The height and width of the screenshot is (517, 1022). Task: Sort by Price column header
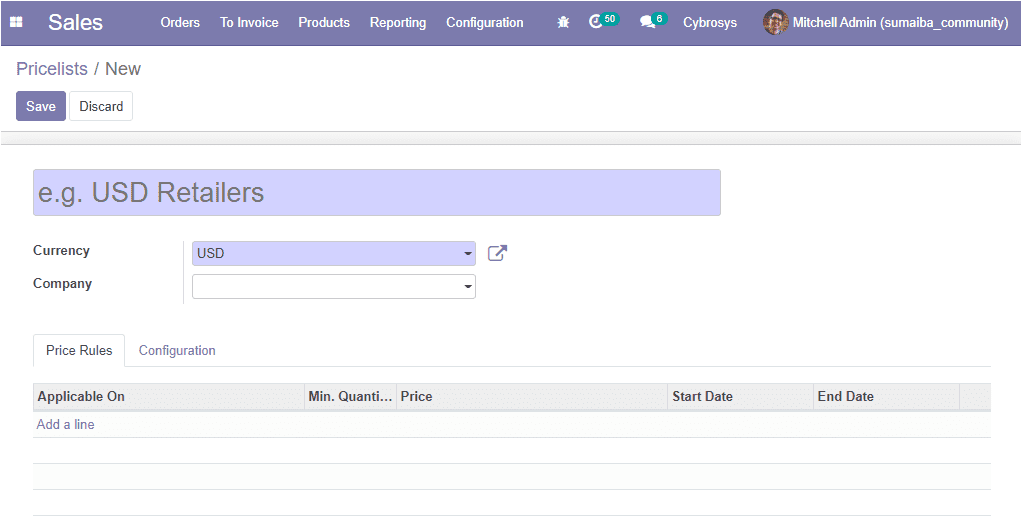tap(532, 396)
